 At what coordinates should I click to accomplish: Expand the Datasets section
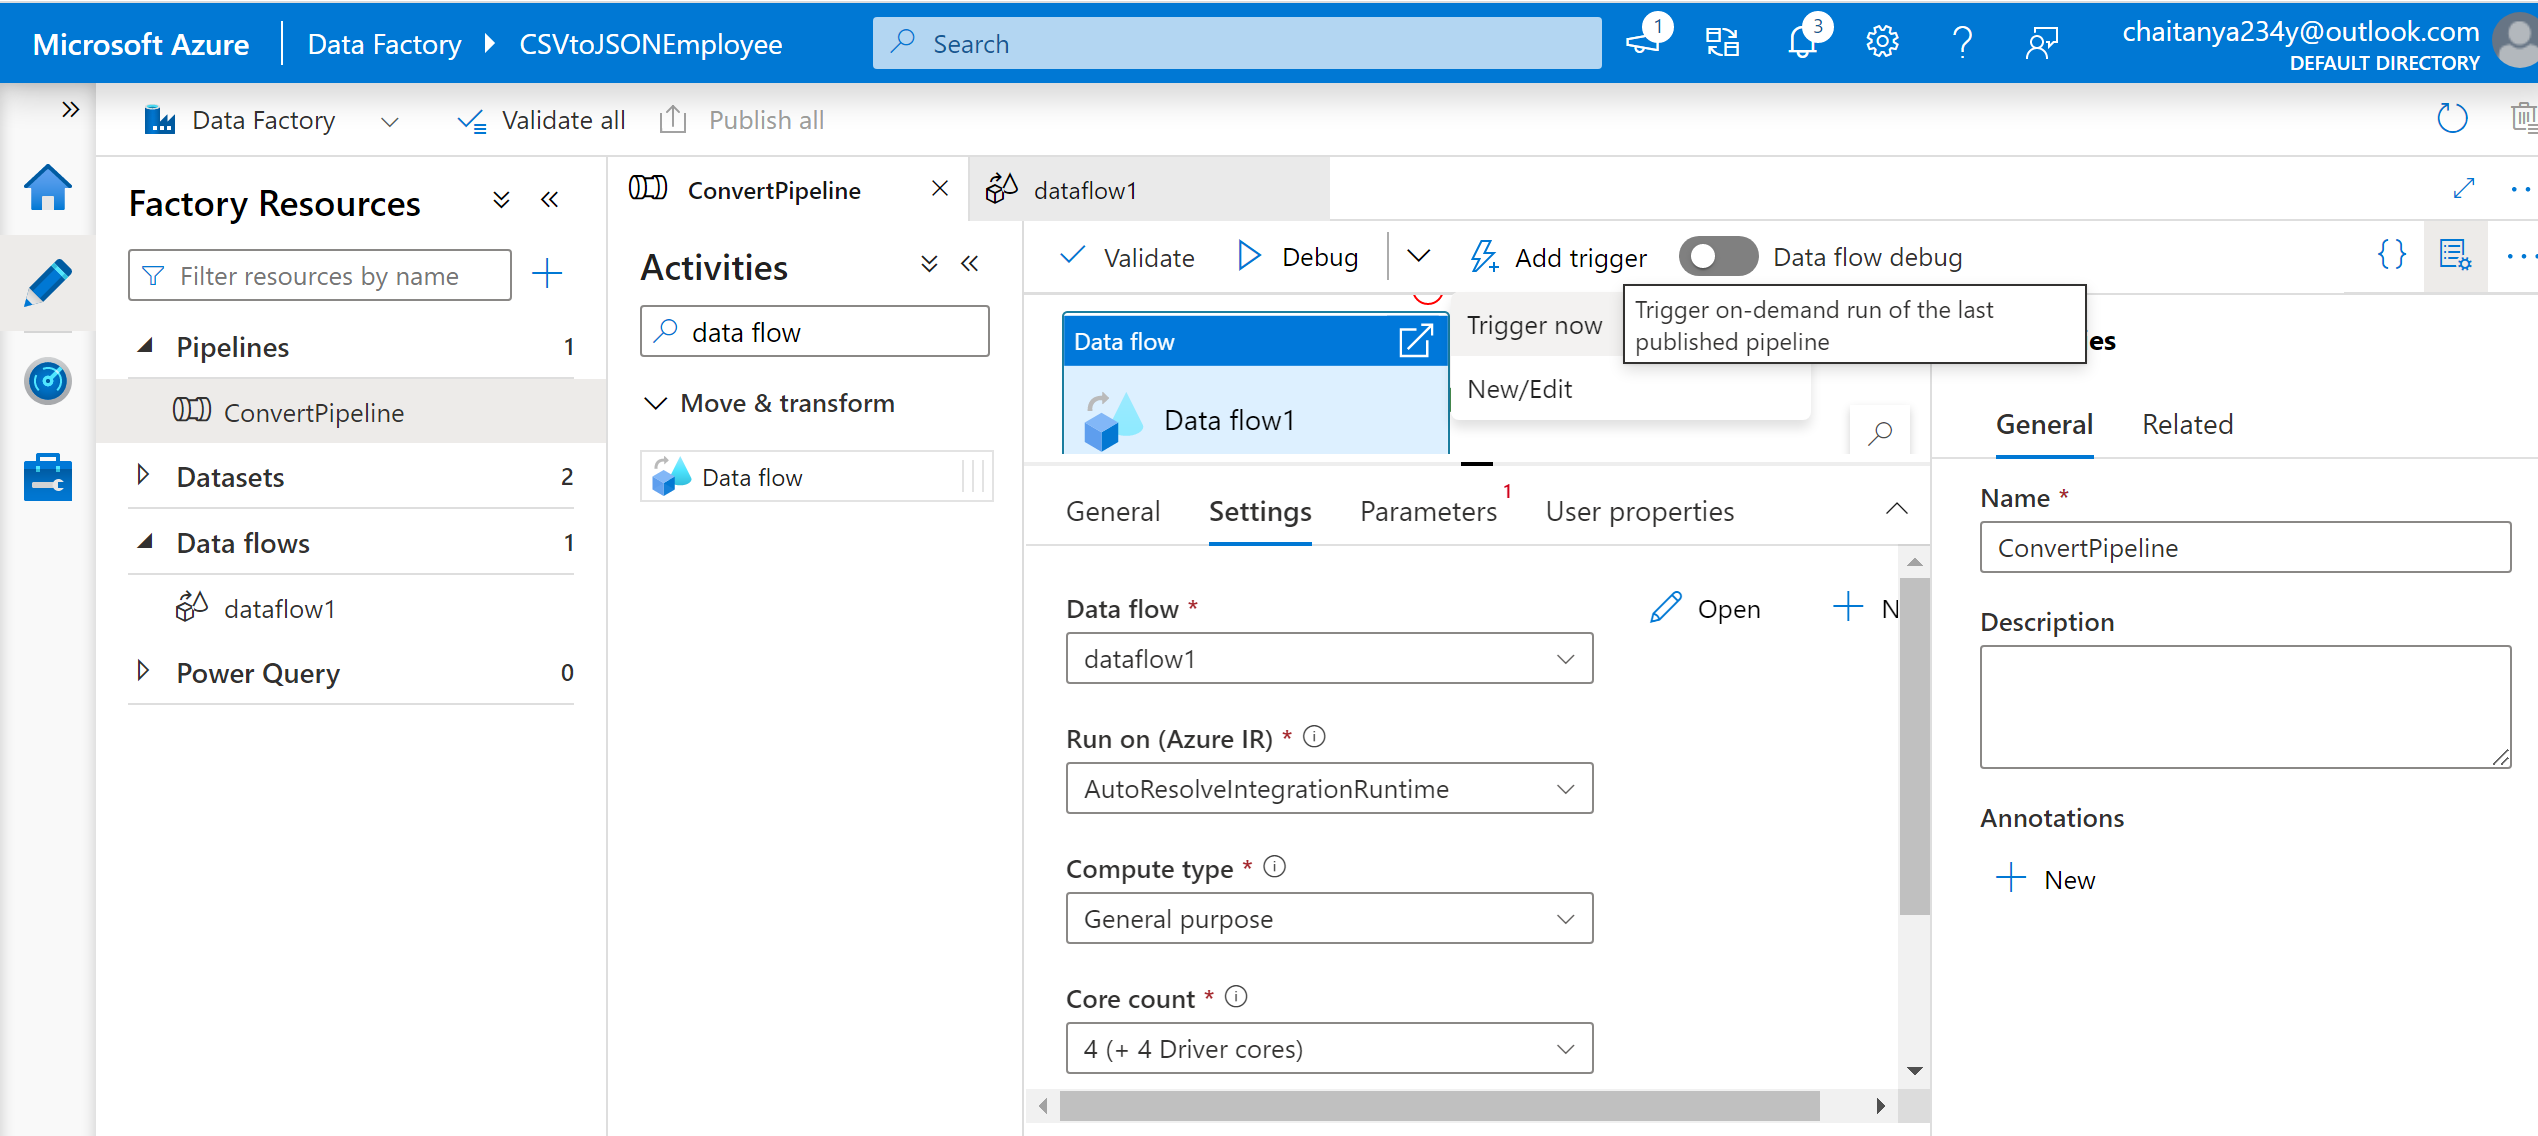(x=143, y=476)
